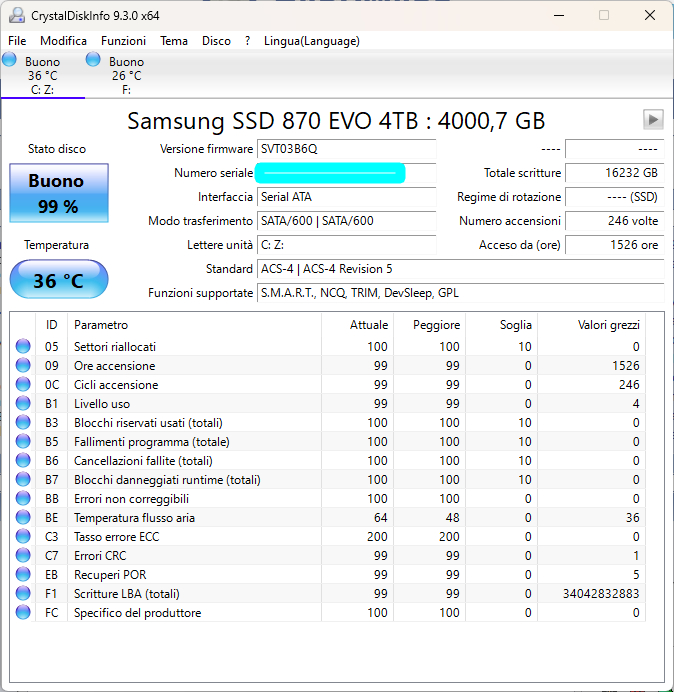Screen dimensions: 674x692
Task: Click status orb of Temperatura flusso aria row
Action: coord(23,517)
